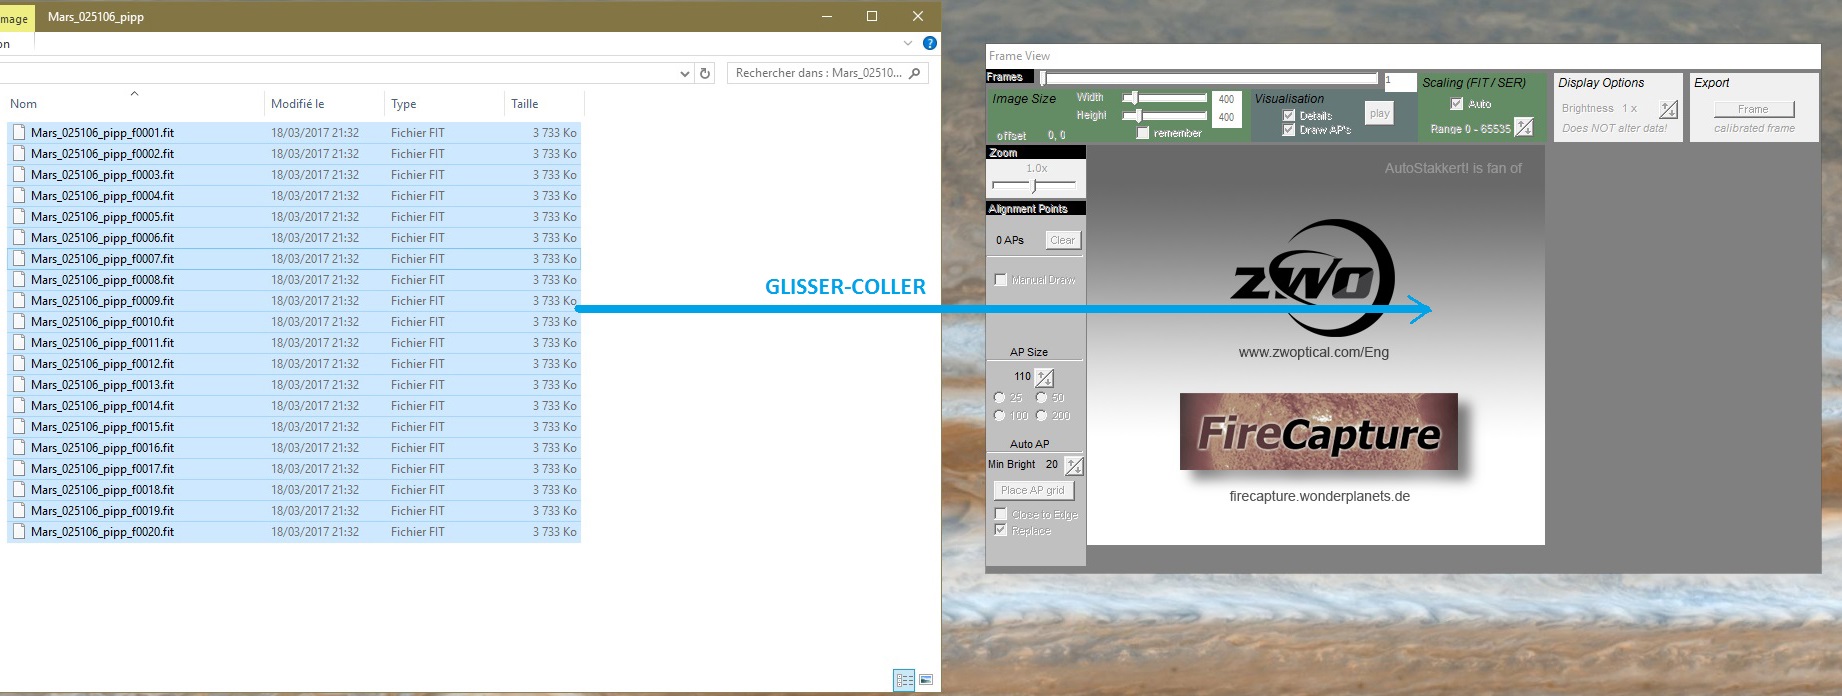Viewport: 1842px width, 696px height.
Task: Select AP size 200 radio button
Action: pyautogui.click(x=1041, y=415)
